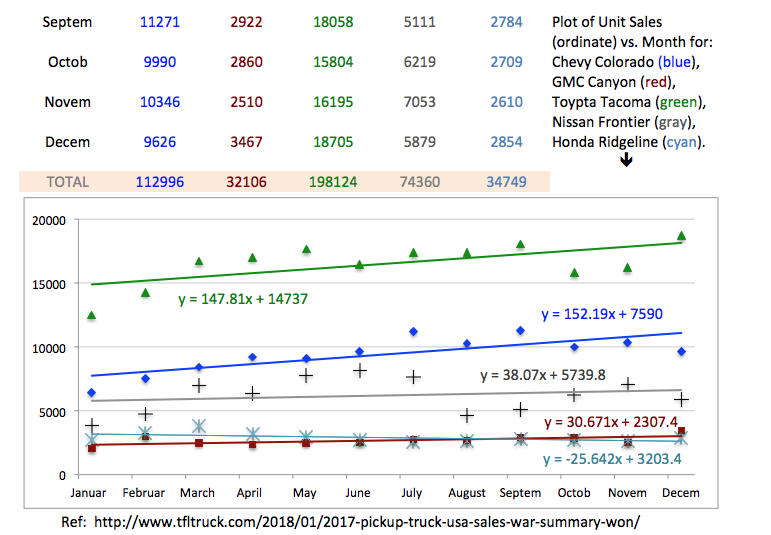The width and height of the screenshot is (771, 535).
Task: Select the green value 18058
Action: [333, 22]
